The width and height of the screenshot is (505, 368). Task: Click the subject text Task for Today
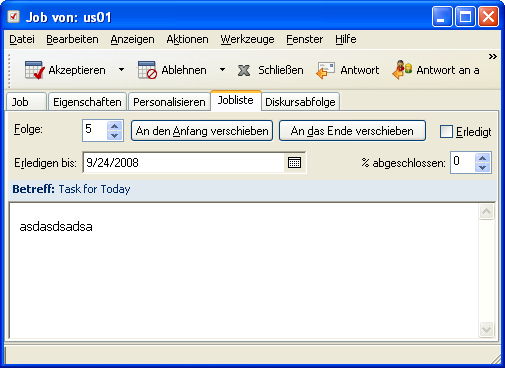(x=94, y=189)
